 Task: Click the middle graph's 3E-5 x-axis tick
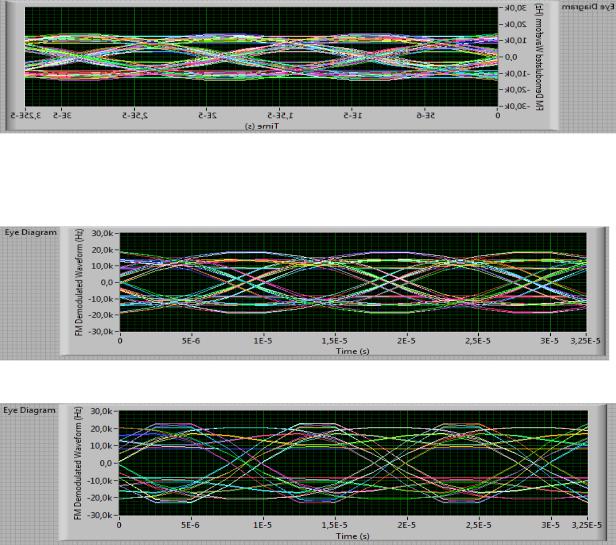click(549, 341)
